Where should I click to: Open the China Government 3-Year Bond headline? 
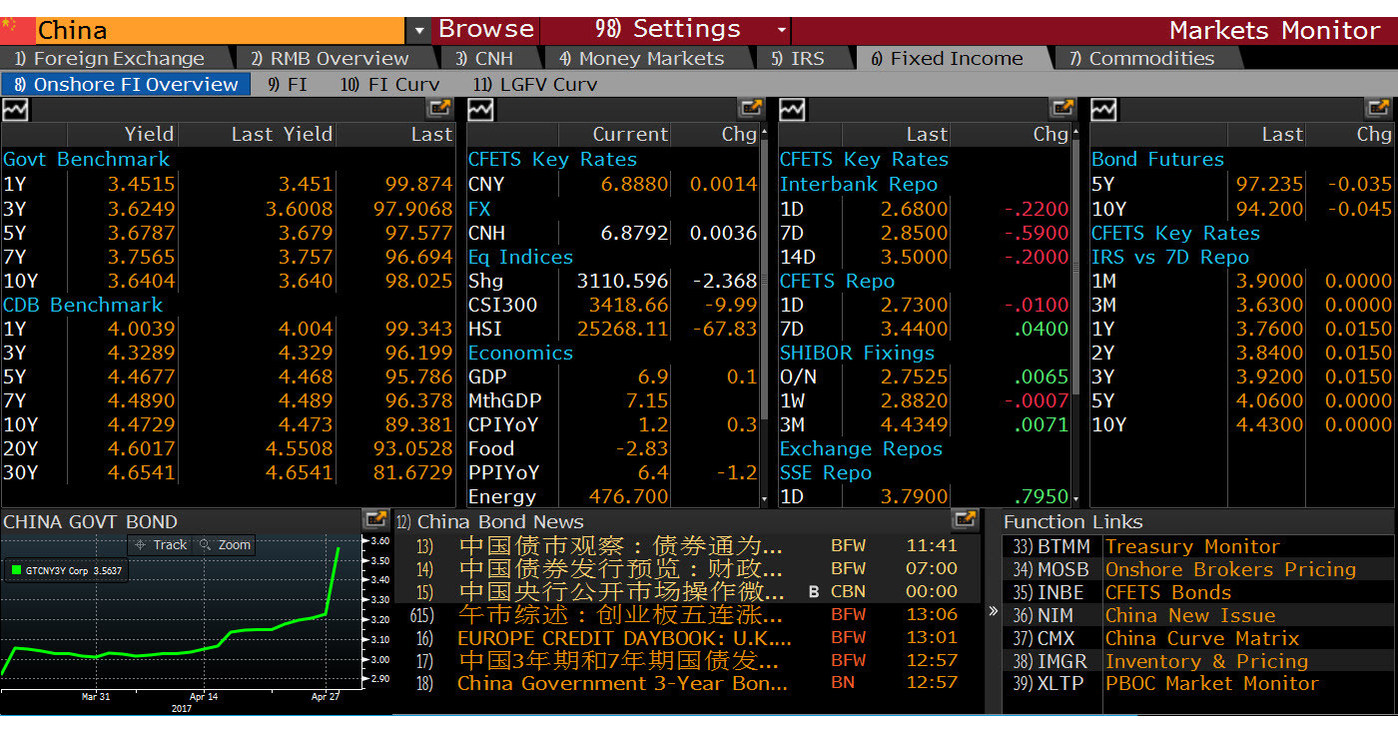(x=620, y=684)
